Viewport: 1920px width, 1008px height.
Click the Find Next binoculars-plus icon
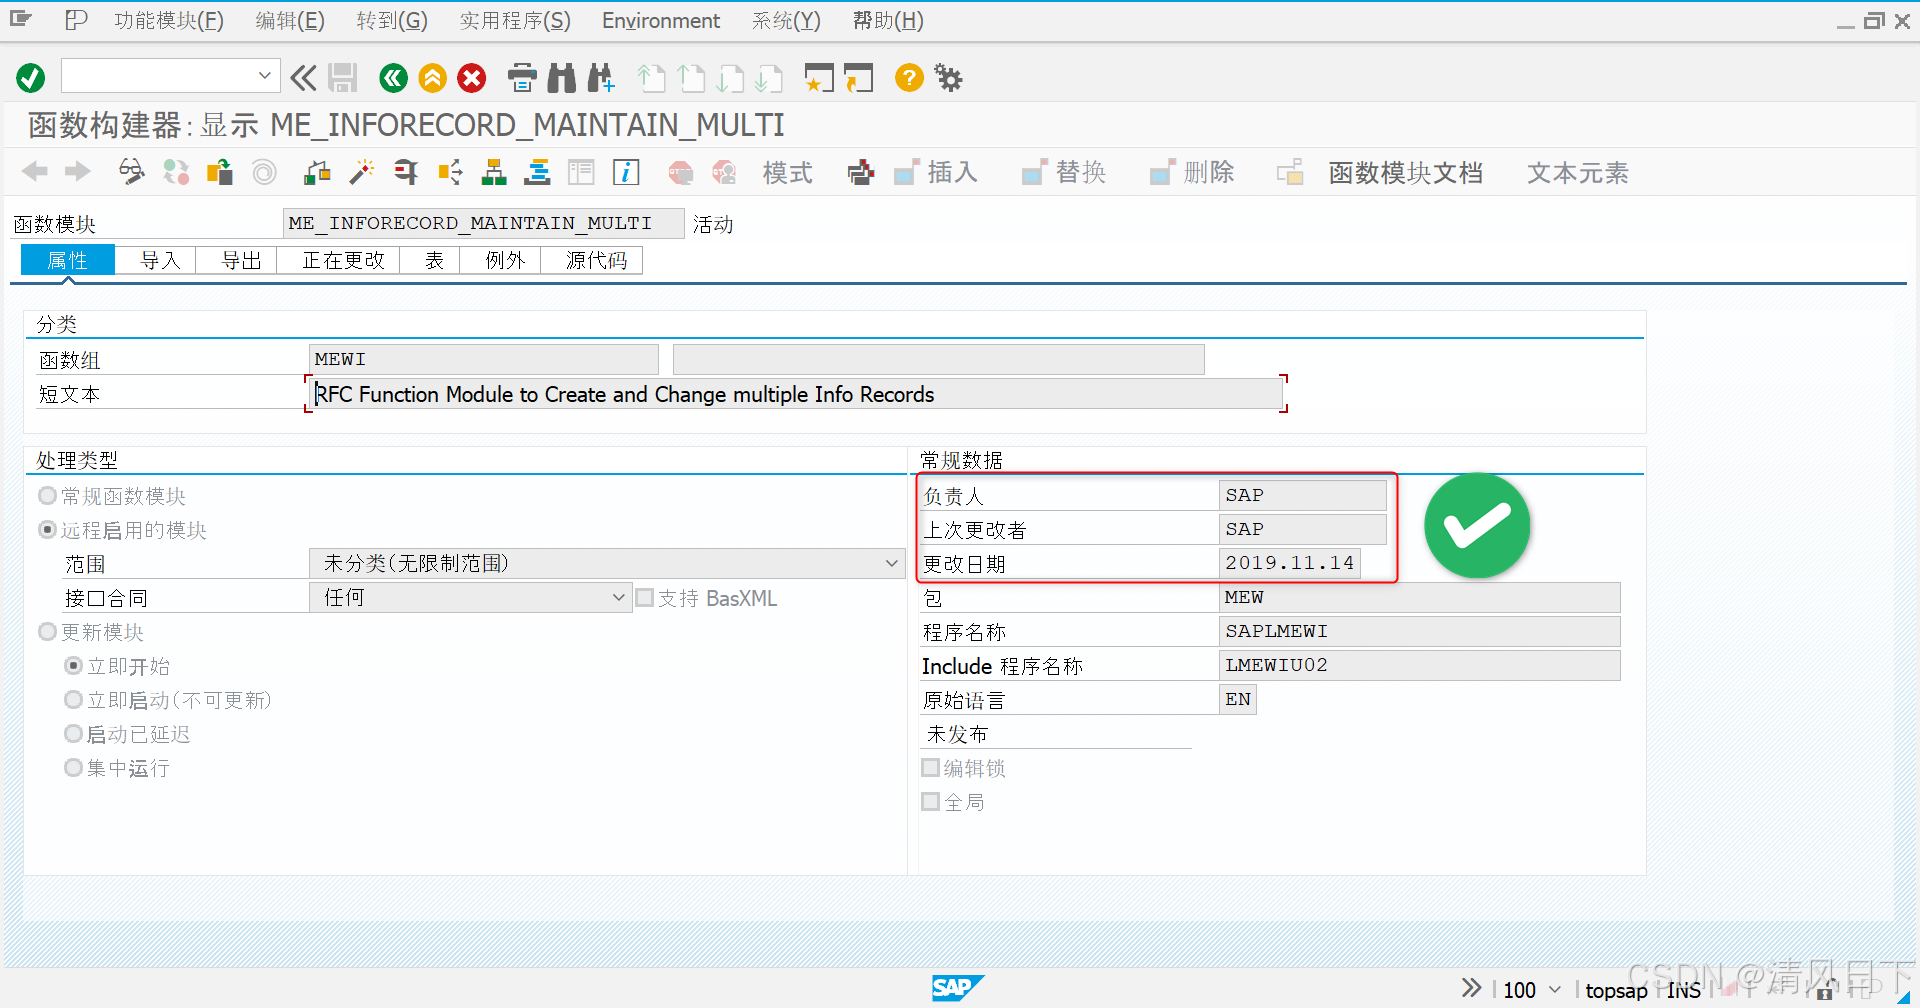601,78
